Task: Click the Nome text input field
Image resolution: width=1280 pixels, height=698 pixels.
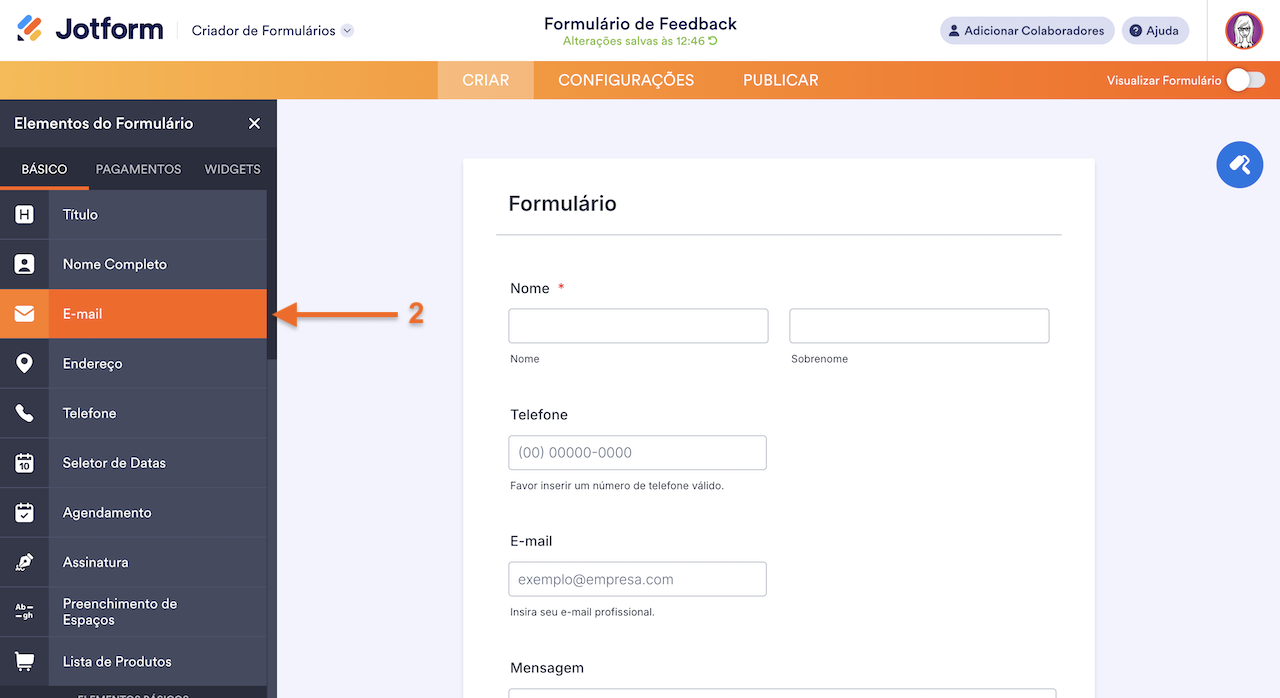Action: point(638,325)
